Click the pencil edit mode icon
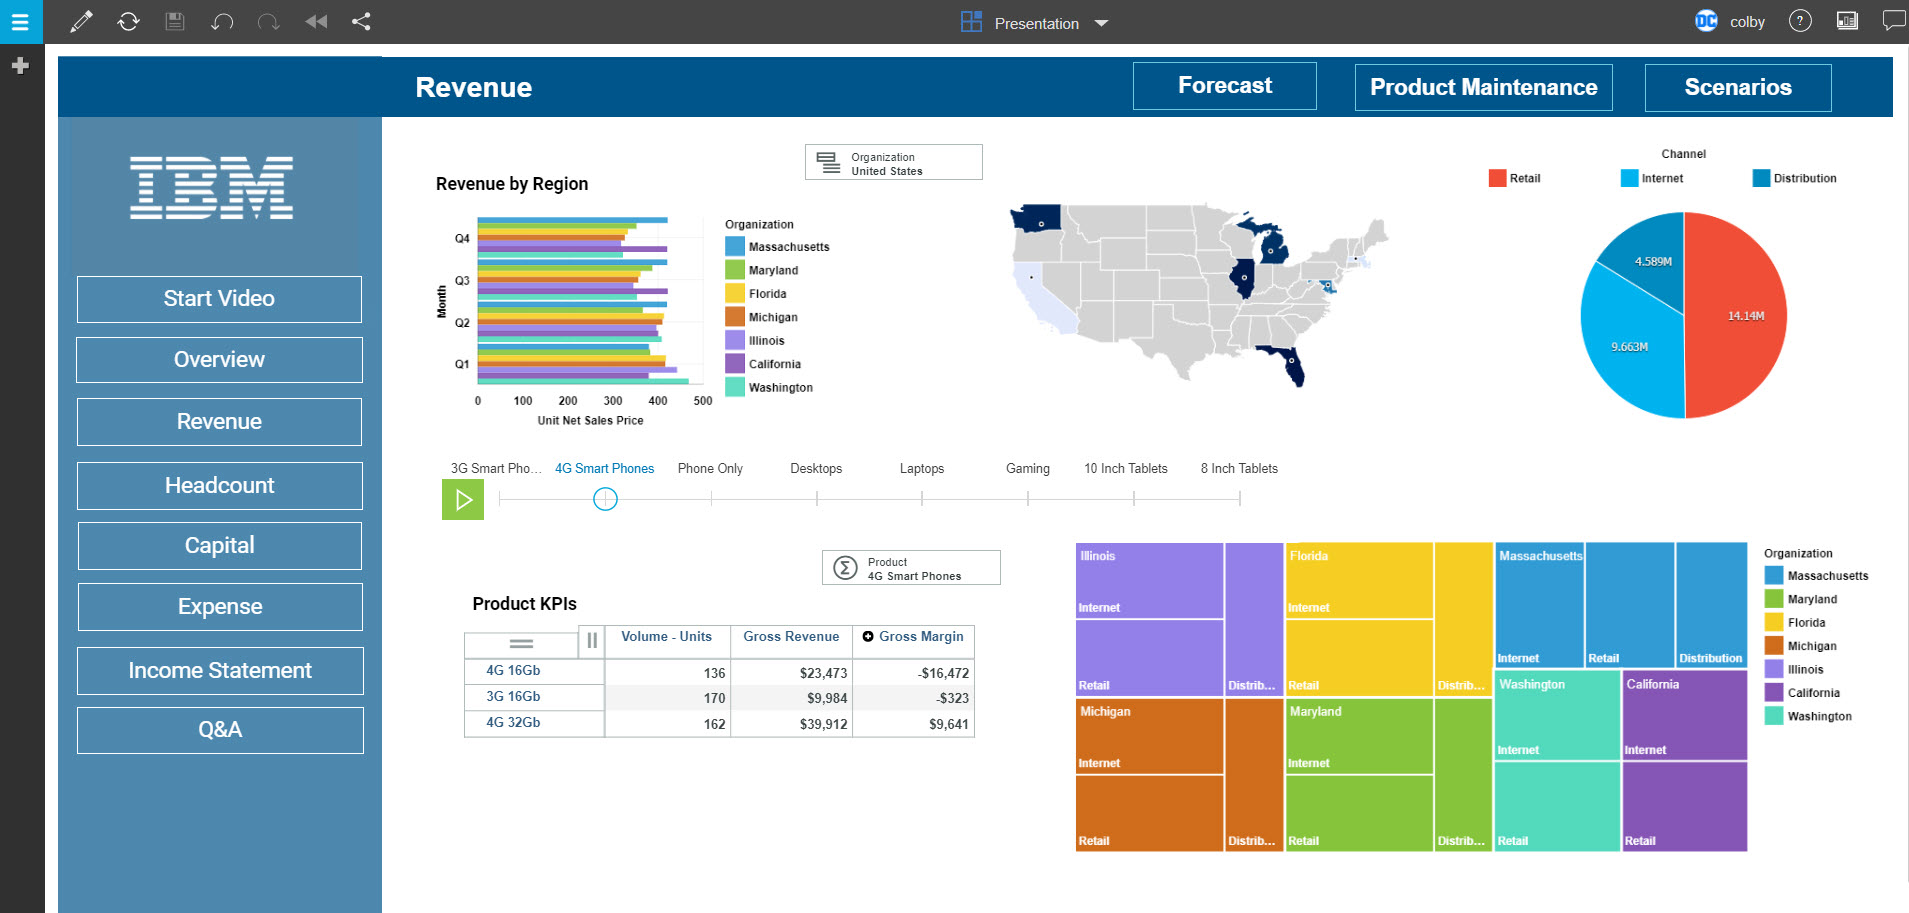Image resolution: width=1909 pixels, height=913 pixels. pos(81,22)
